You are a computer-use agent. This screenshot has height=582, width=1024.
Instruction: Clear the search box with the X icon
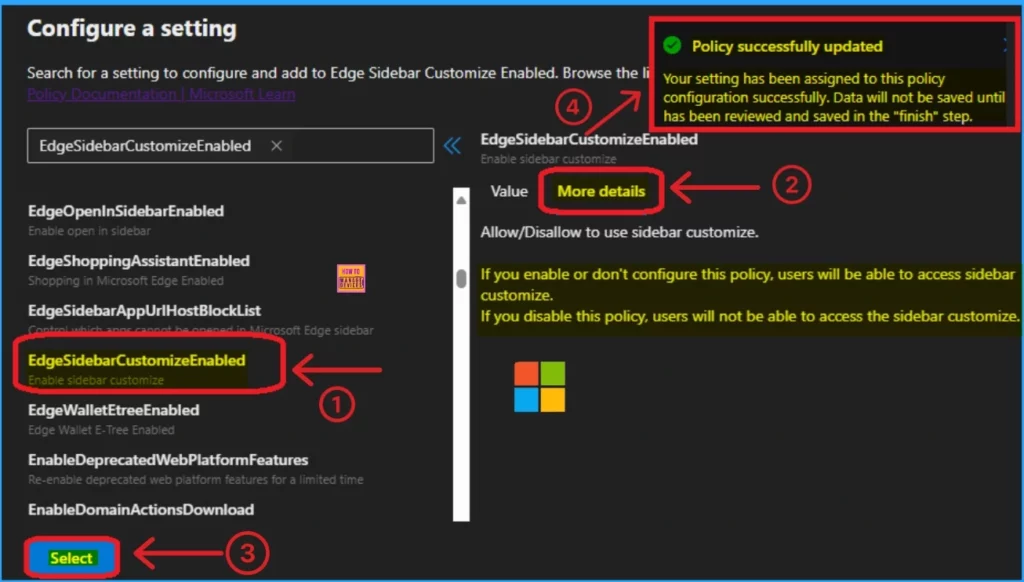(276, 146)
